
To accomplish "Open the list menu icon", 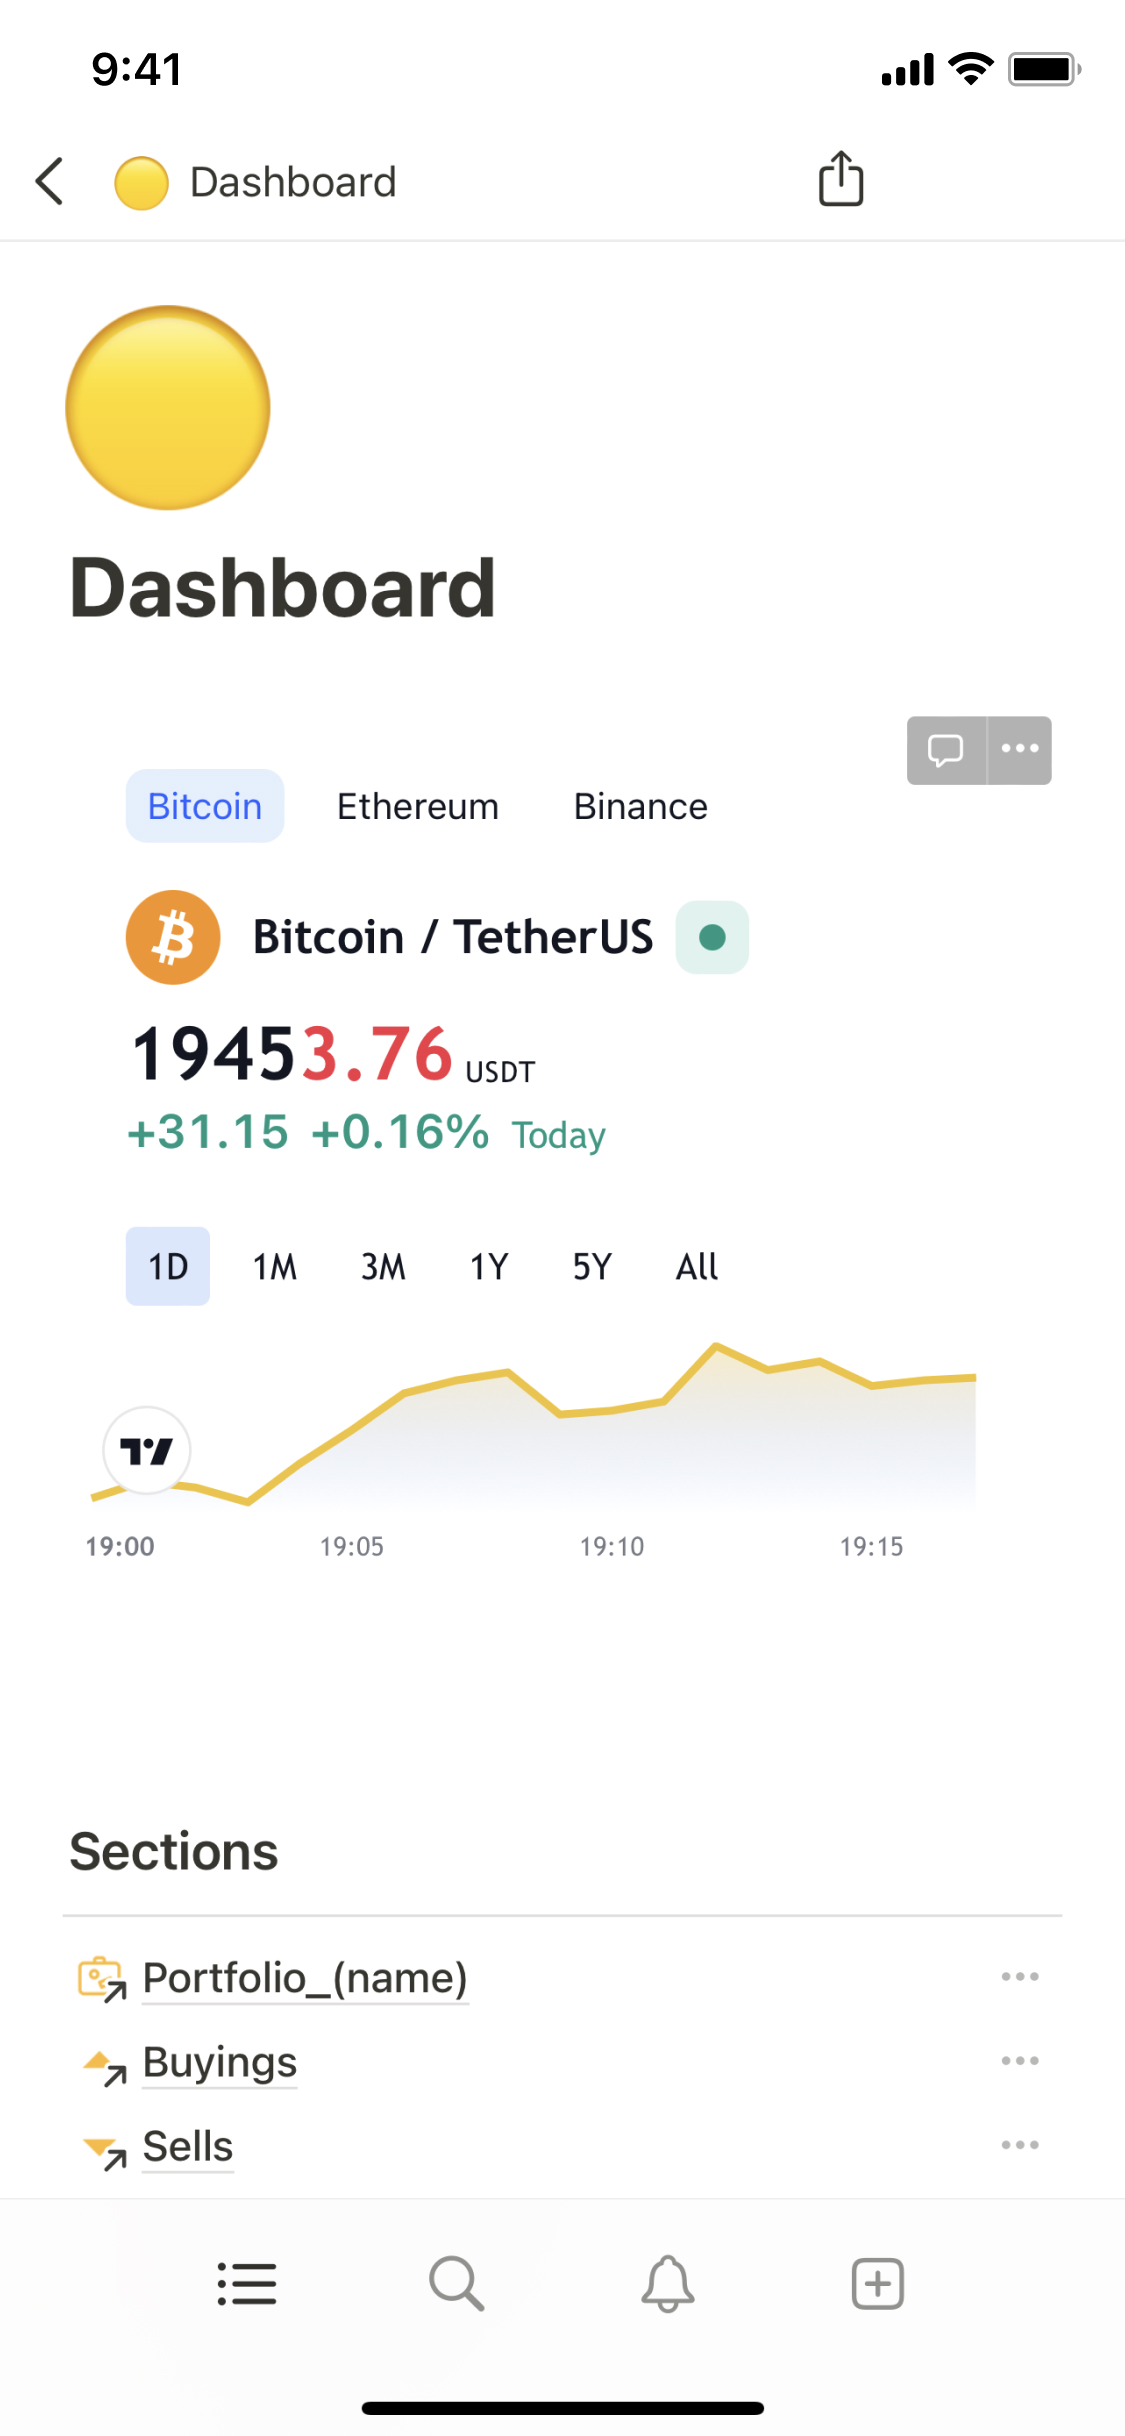I will click(x=247, y=2283).
